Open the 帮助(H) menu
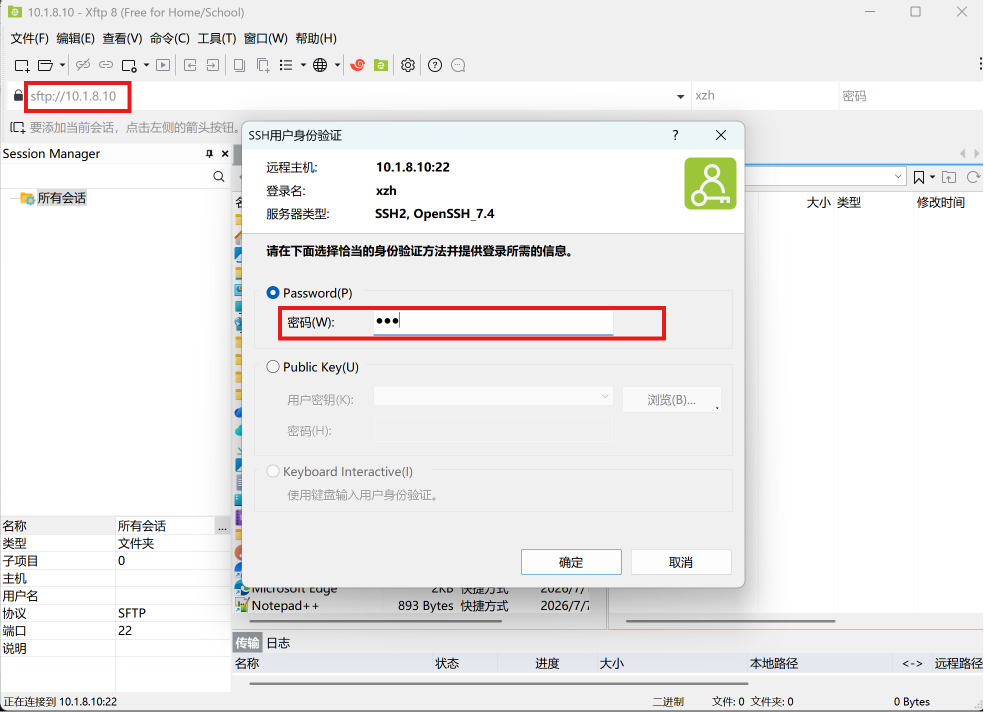This screenshot has height=712, width=984. pos(316,39)
